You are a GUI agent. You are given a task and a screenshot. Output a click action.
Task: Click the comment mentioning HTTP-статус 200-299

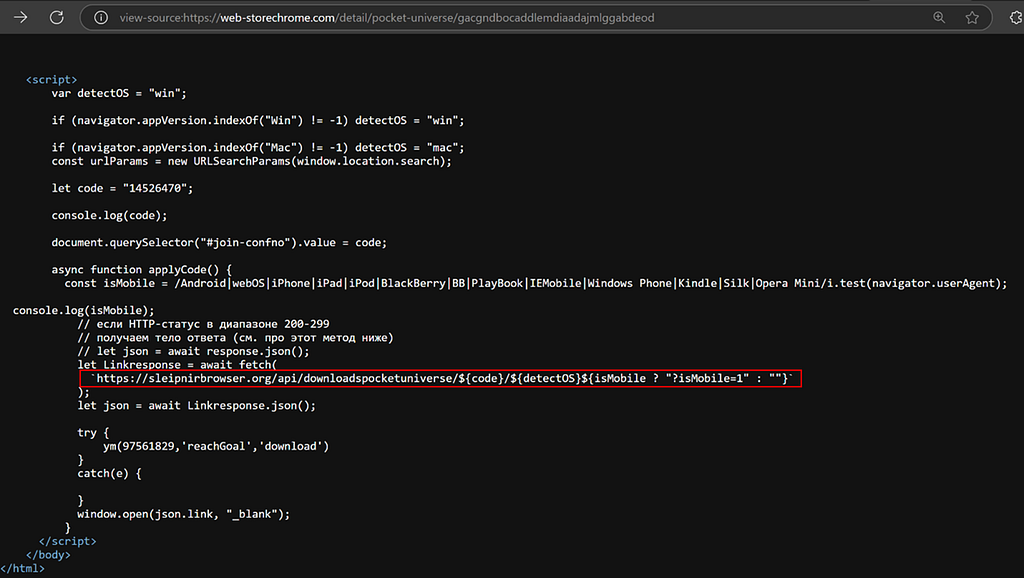203,324
